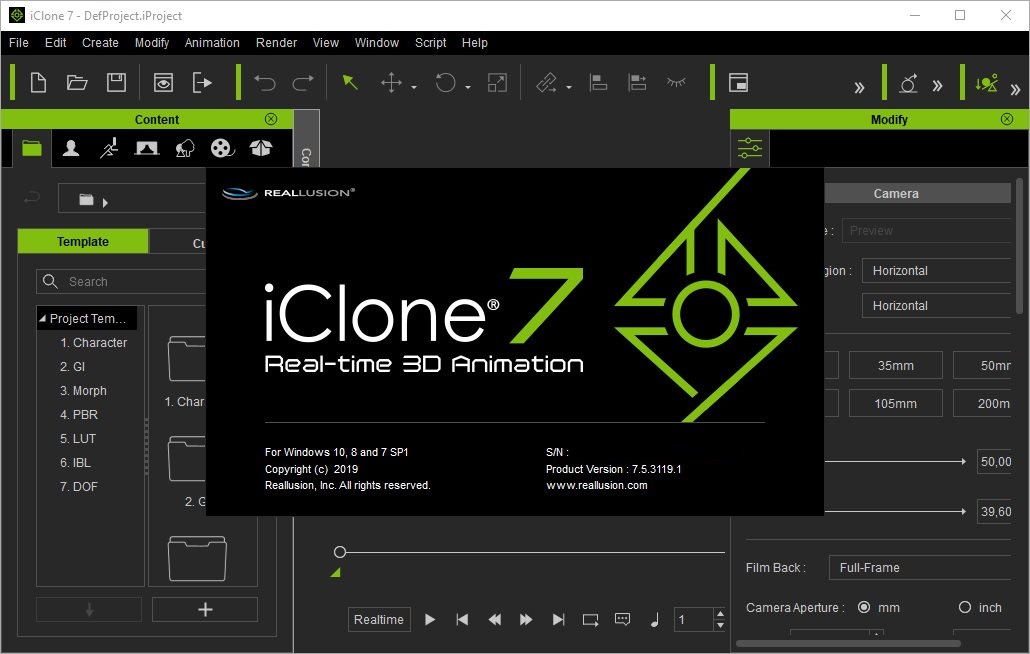Click the Align tool icon

point(598,83)
